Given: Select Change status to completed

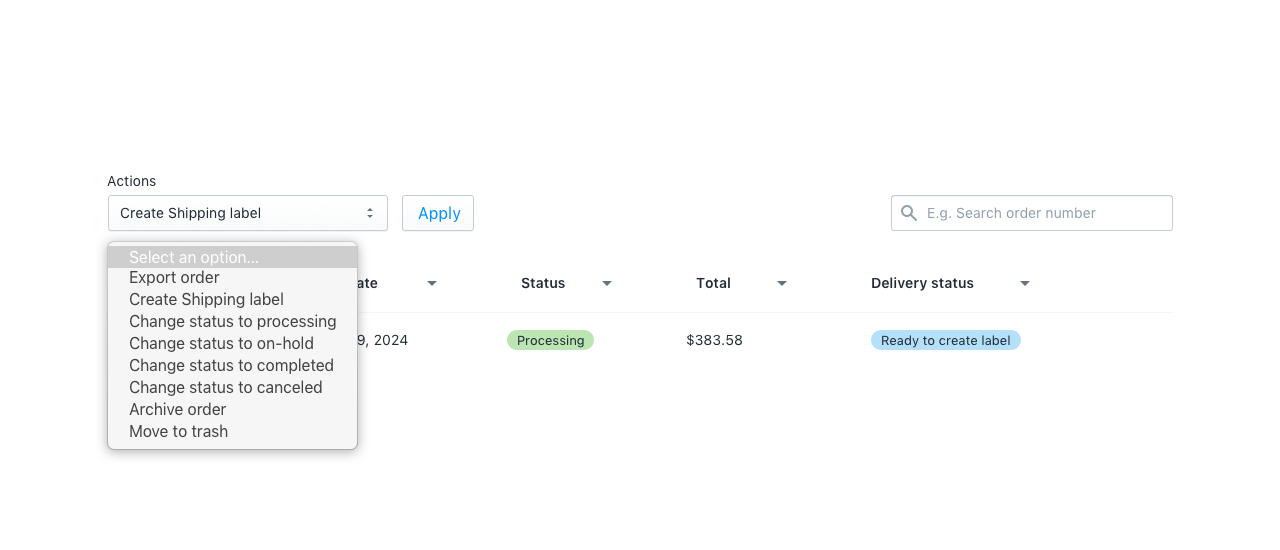Looking at the screenshot, I should (x=232, y=365).
